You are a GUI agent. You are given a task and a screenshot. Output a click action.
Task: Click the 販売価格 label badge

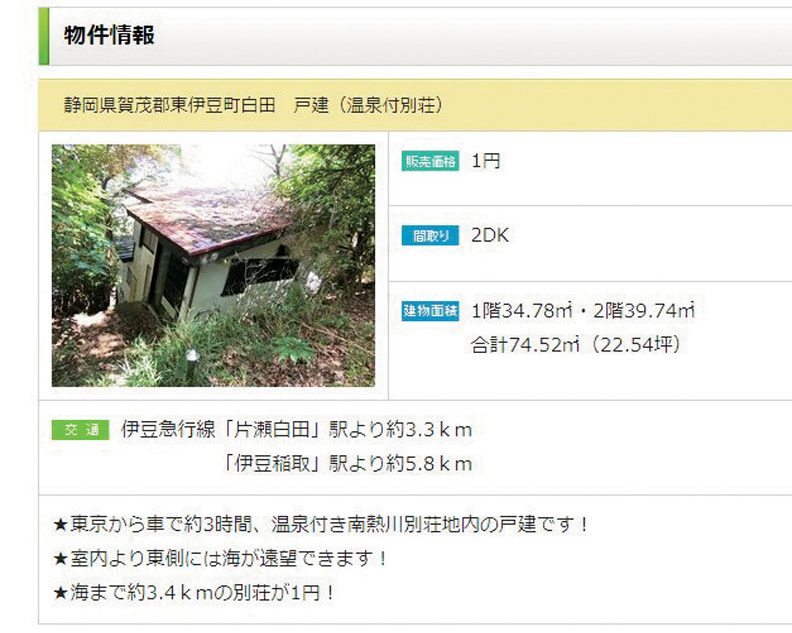430,161
